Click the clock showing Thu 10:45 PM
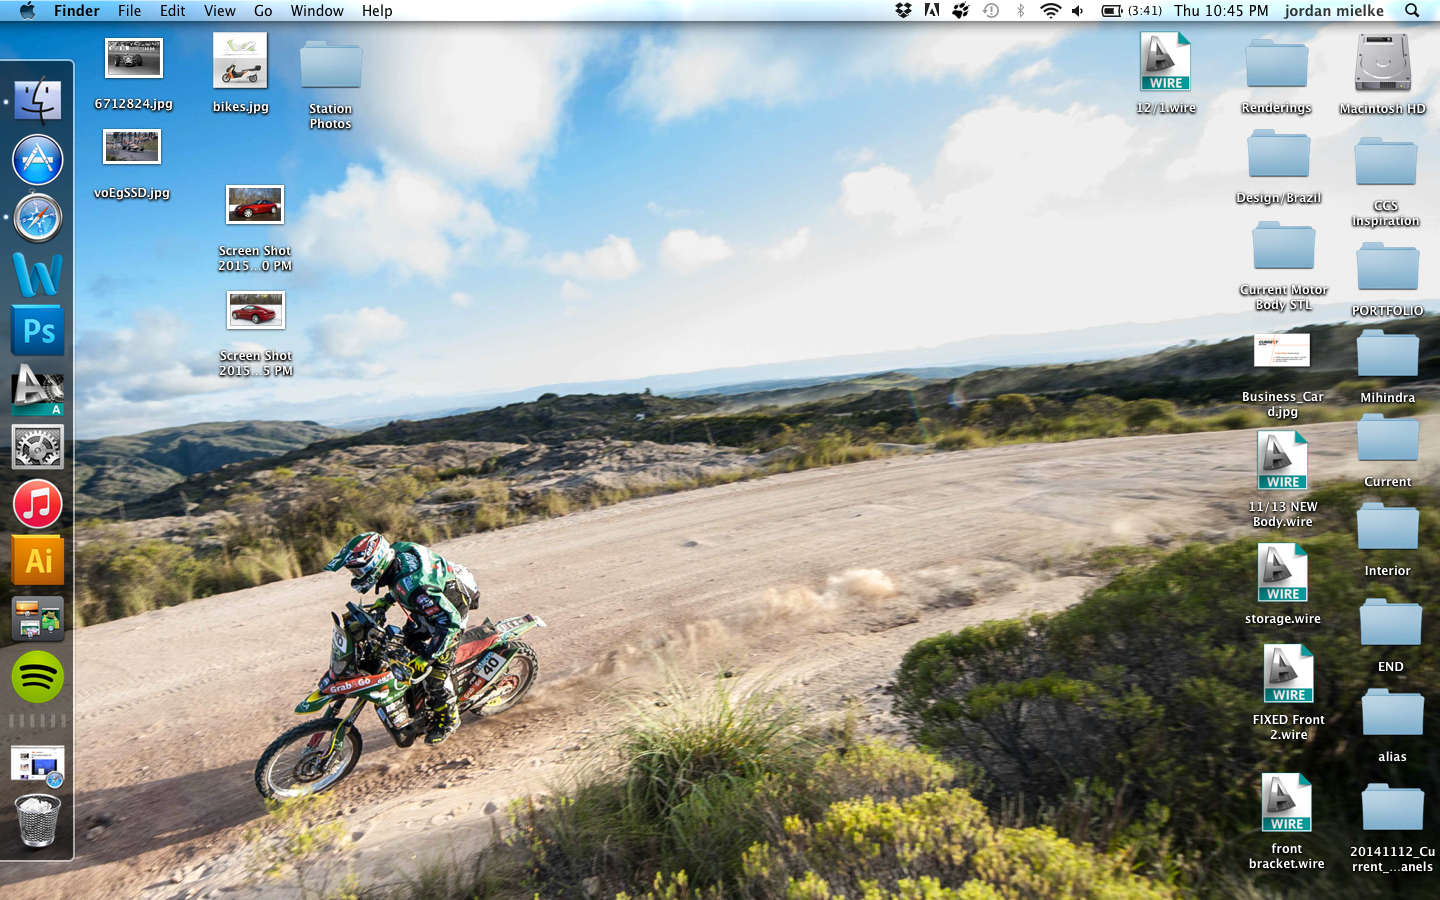This screenshot has width=1440, height=900. [1221, 11]
